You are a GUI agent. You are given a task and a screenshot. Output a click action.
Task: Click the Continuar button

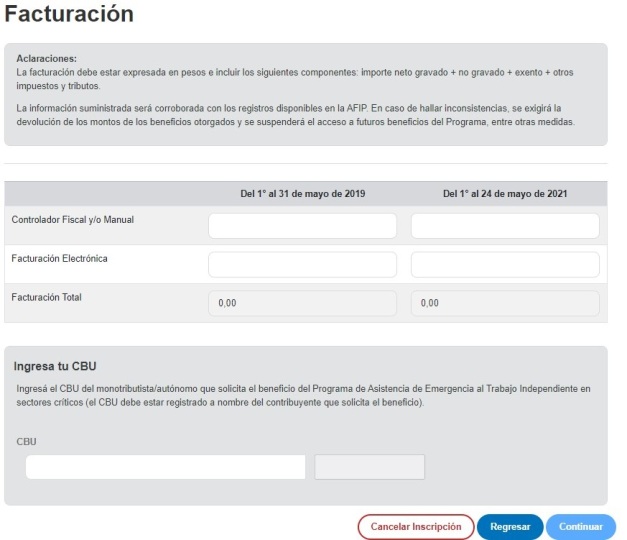[581, 526]
